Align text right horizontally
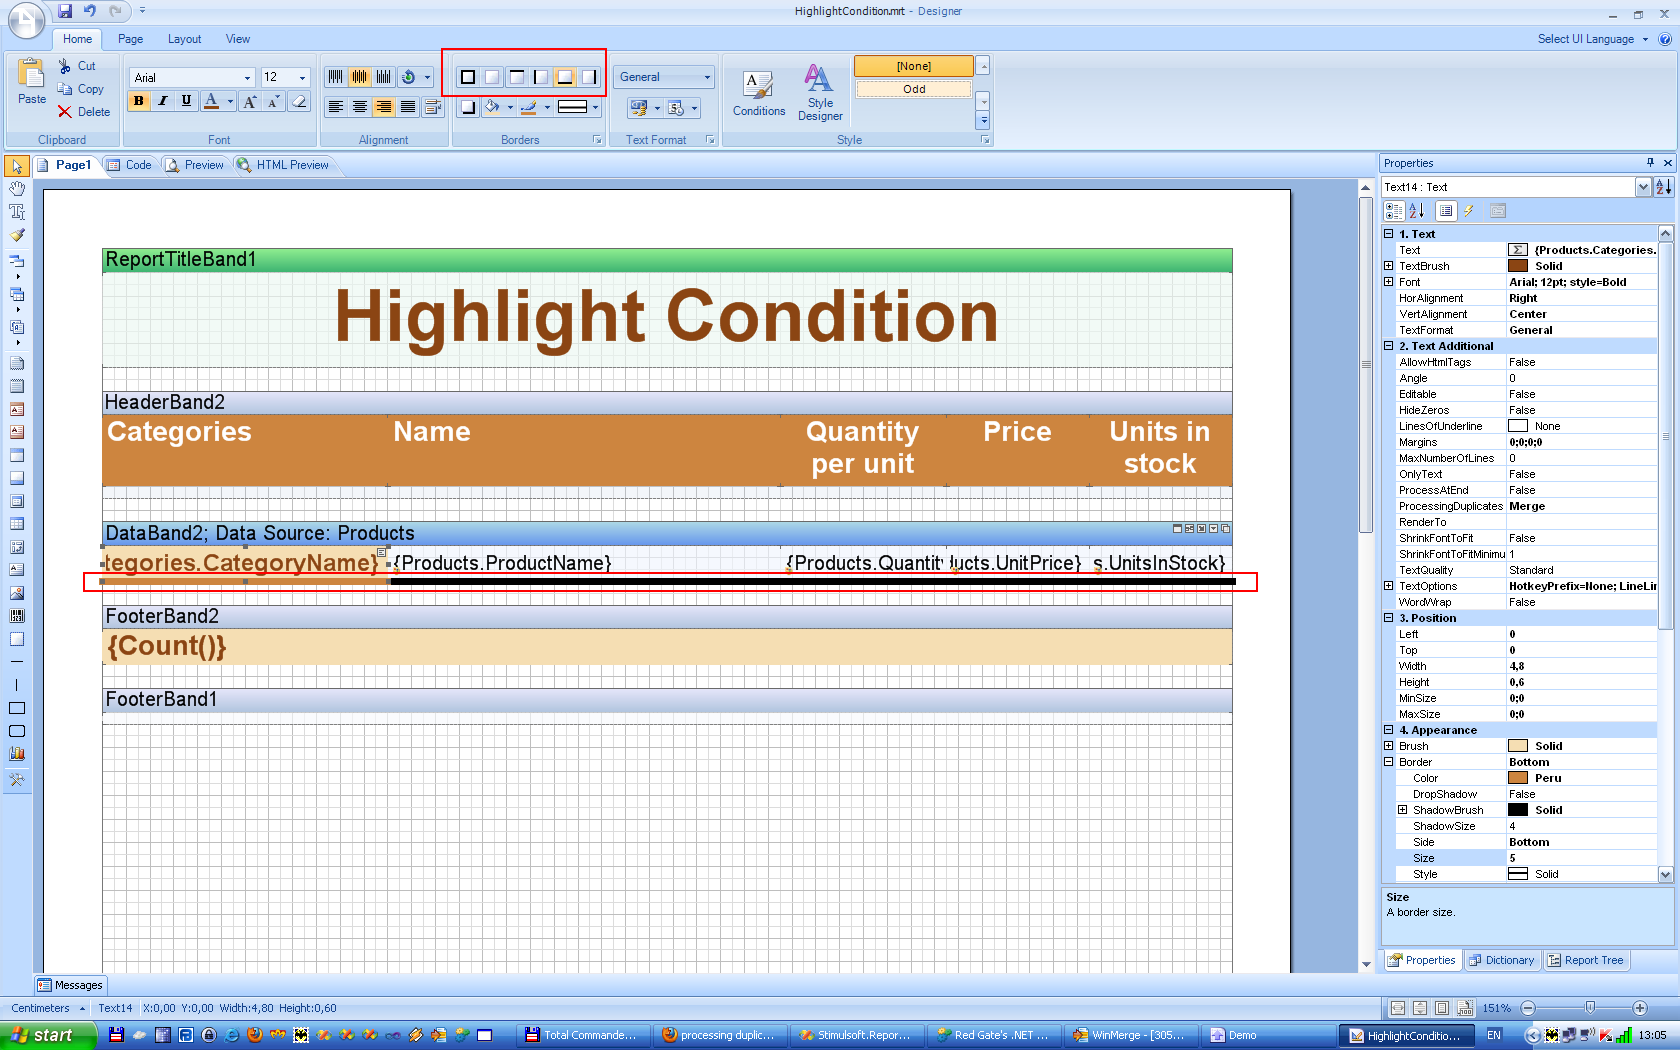 point(384,107)
